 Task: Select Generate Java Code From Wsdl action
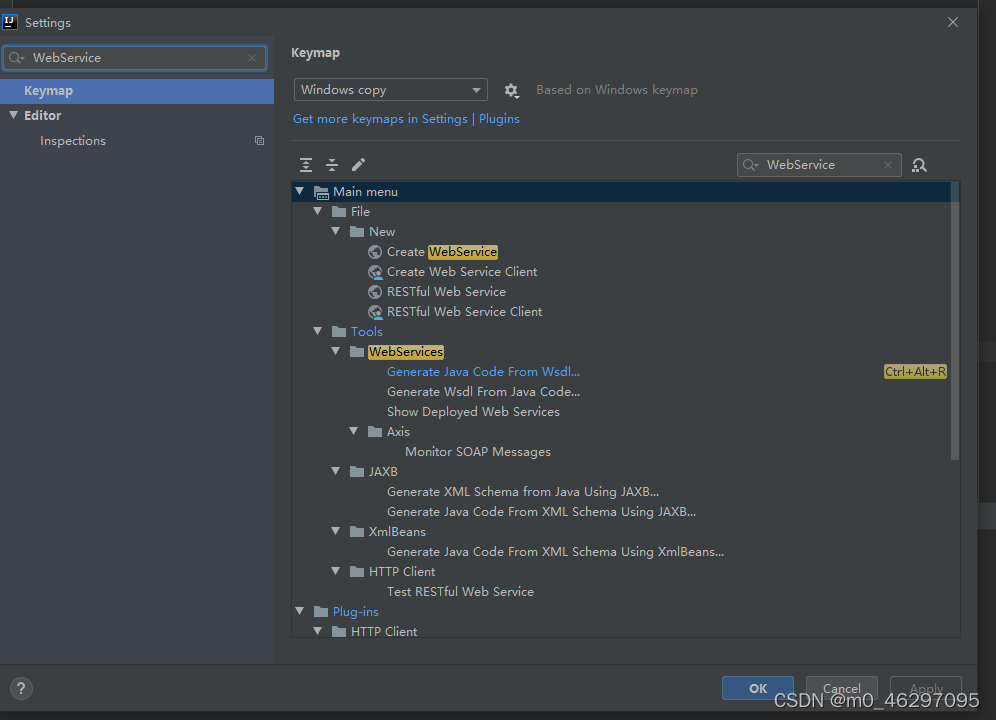pos(483,371)
